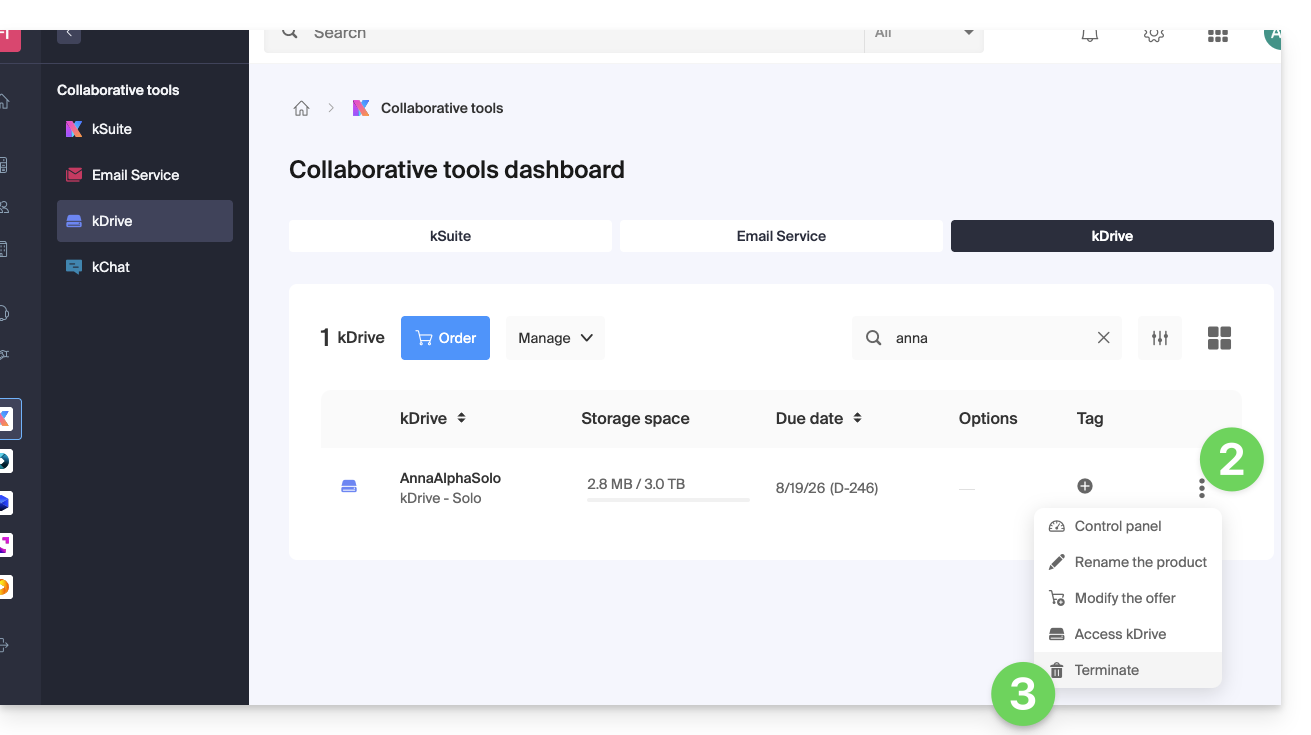This screenshot has height=735, width=1311.
Task: Switch to the kSuite tab
Action: 450,236
